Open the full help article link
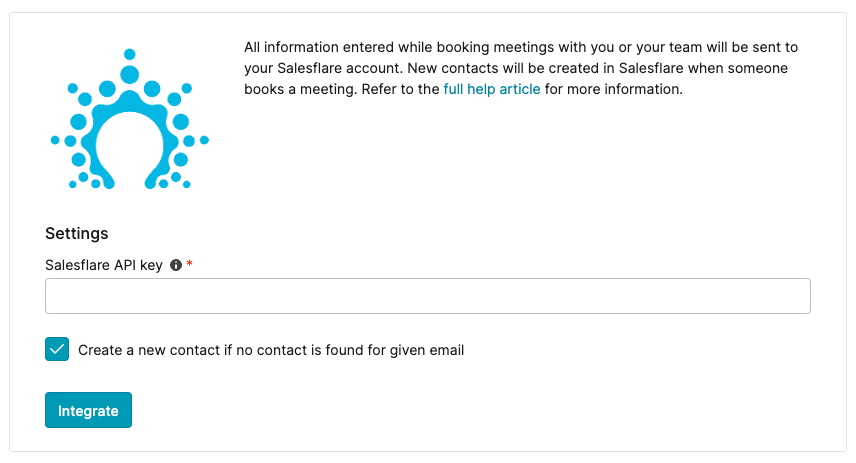Viewport: 856px width, 463px height. (x=491, y=89)
